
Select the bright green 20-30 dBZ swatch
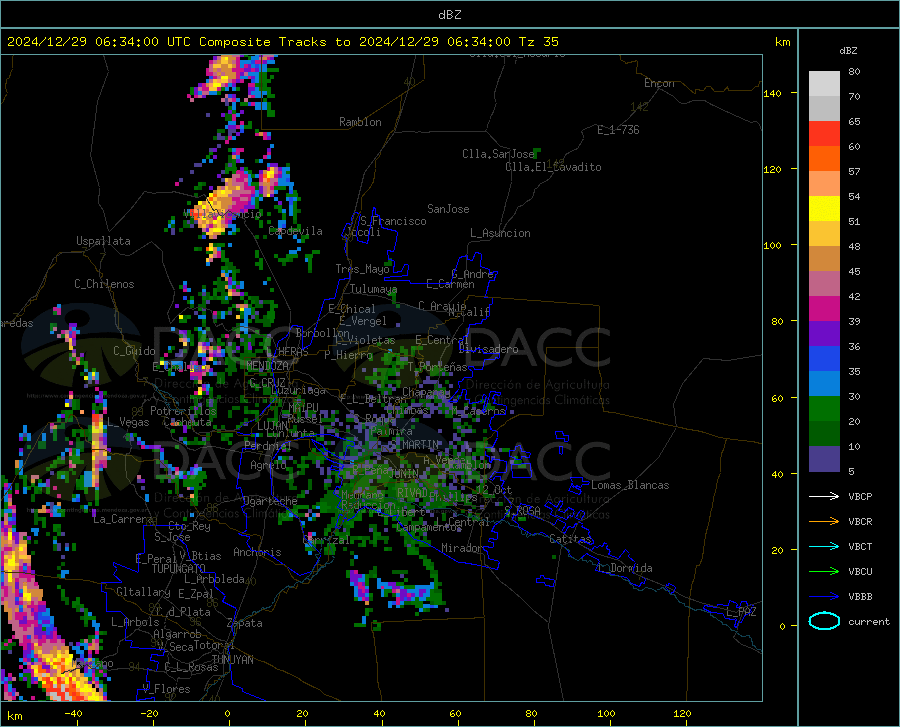(x=824, y=409)
